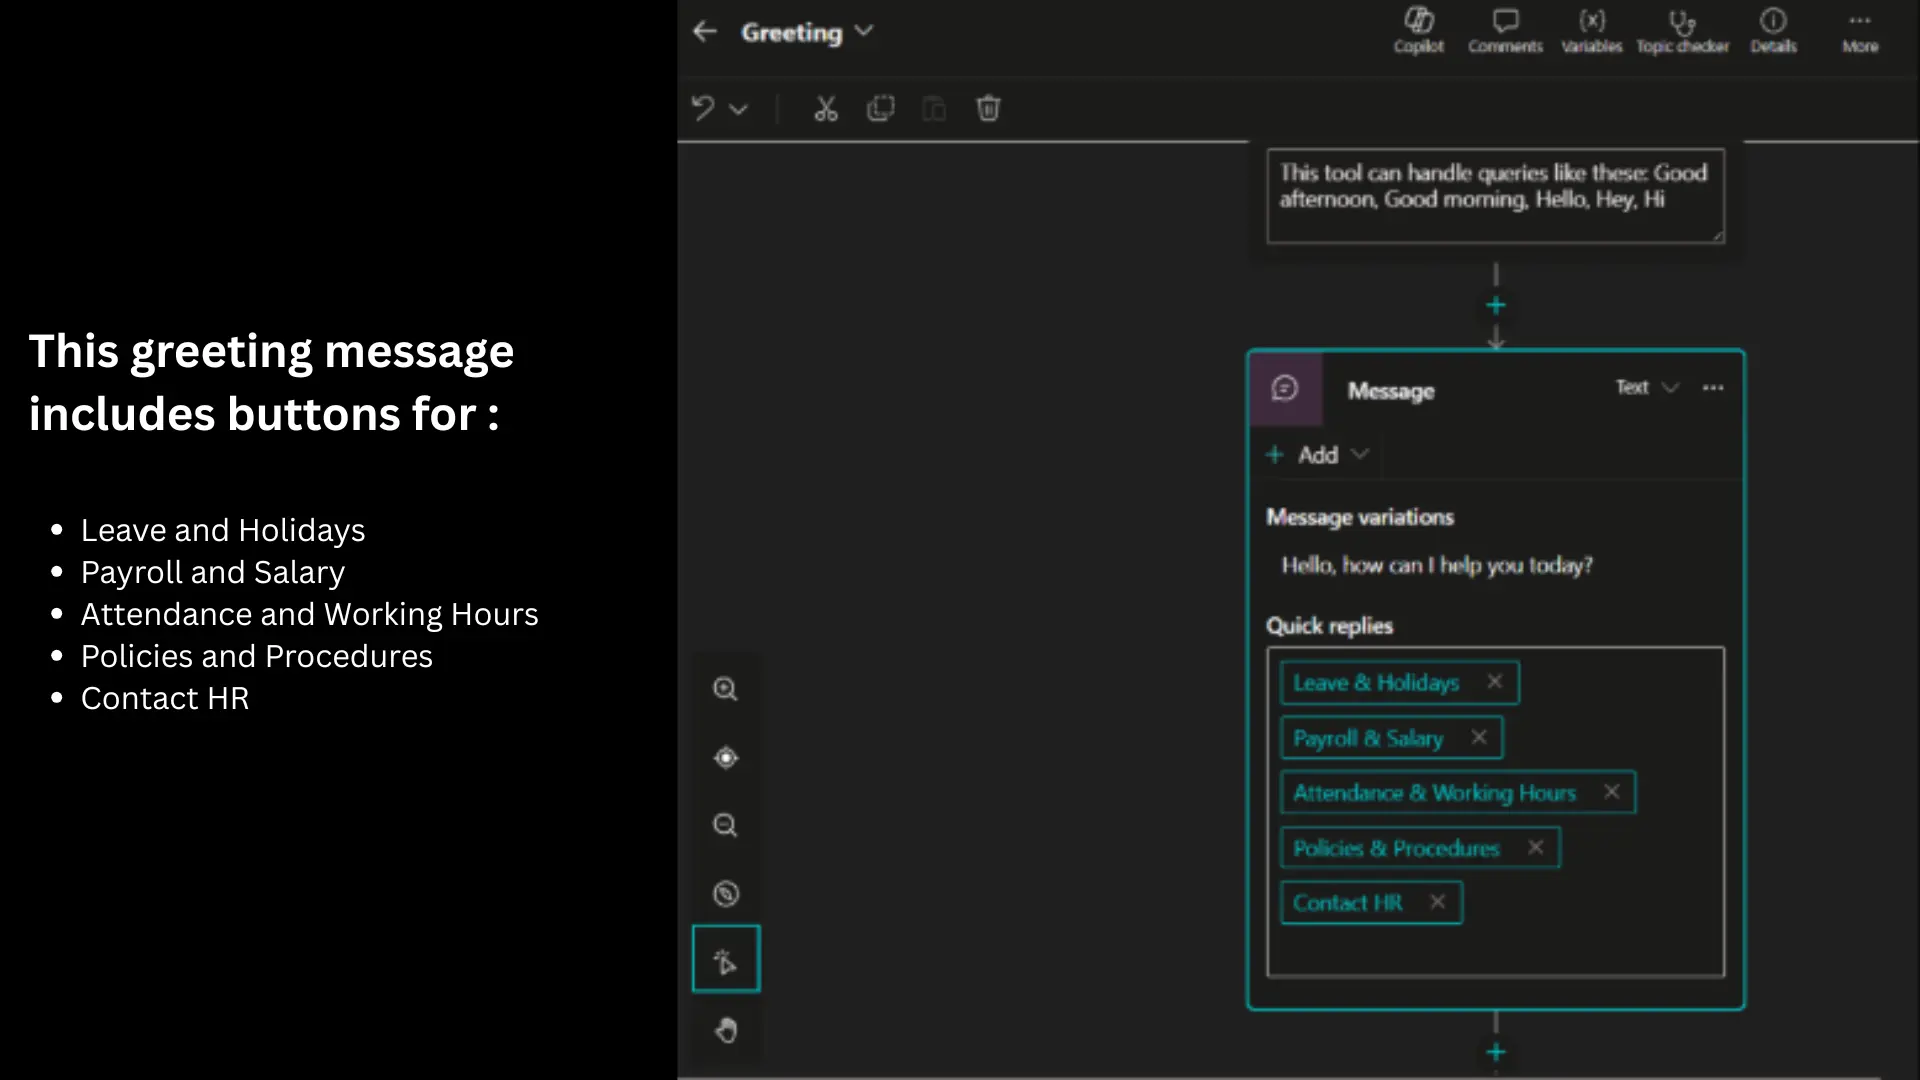Open the Comments panel
Viewport: 1920px width, 1080px height.
[x=1505, y=30]
